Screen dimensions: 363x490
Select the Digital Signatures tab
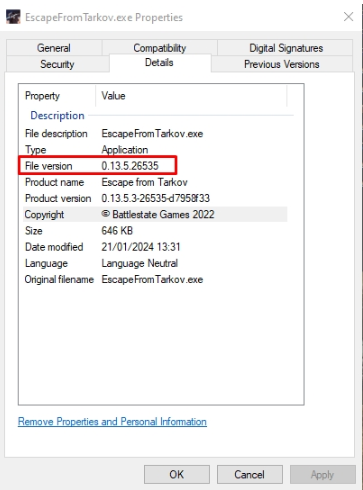click(x=286, y=48)
